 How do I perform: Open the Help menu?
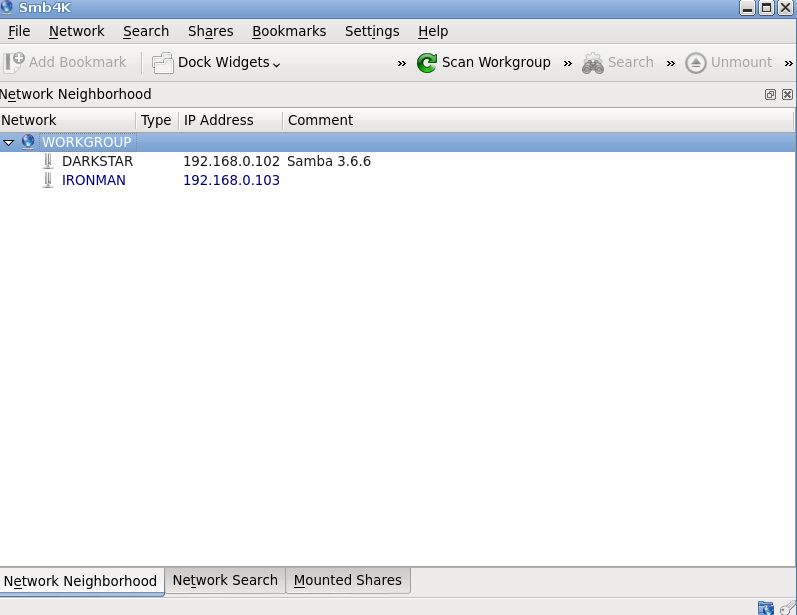pyautogui.click(x=433, y=32)
